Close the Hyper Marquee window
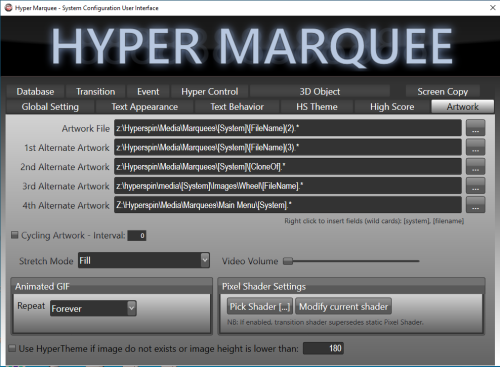The width and height of the screenshot is (500, 367). [x=492, y=7]
